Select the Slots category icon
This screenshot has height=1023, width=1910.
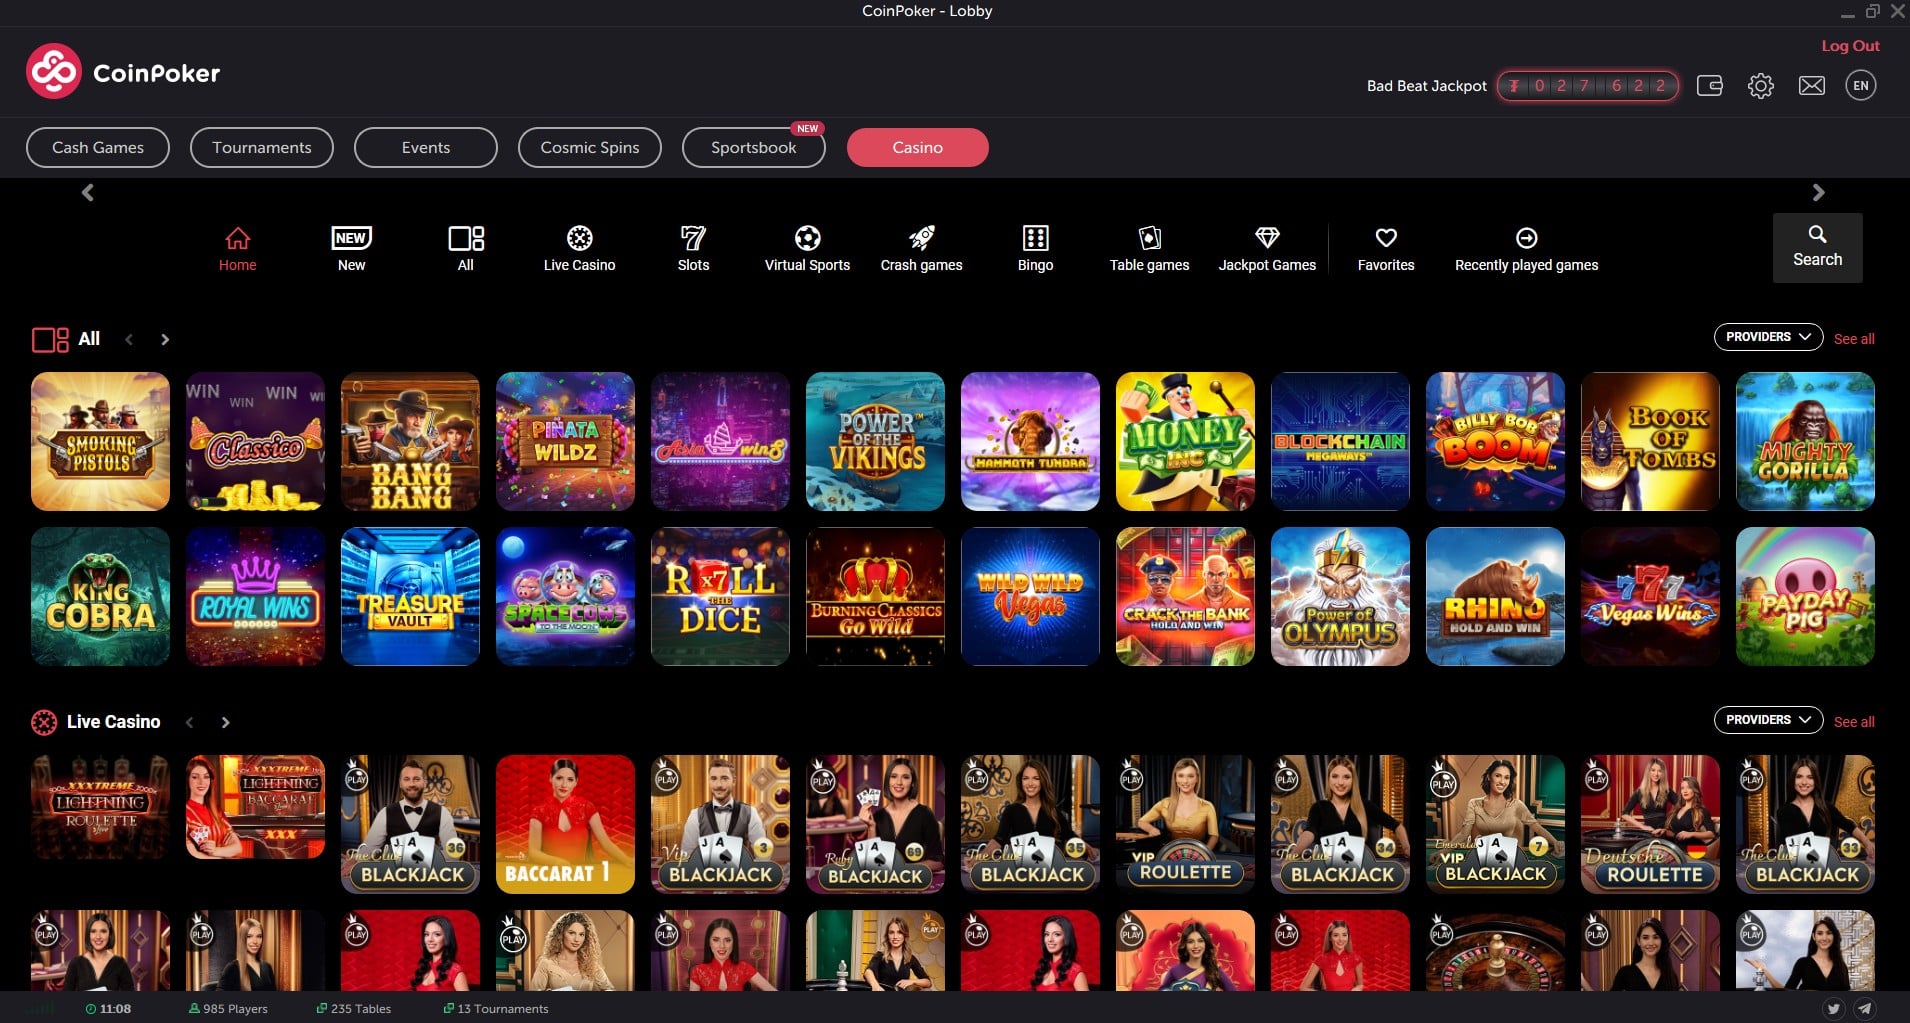tap(693, 238)
